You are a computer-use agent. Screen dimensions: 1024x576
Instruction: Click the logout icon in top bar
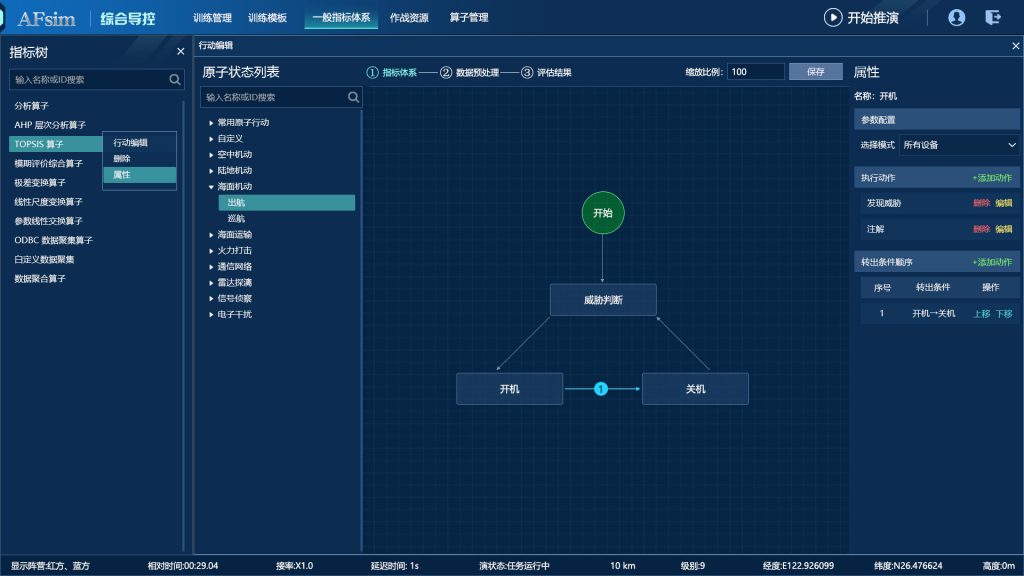click(x=992, y=17)
